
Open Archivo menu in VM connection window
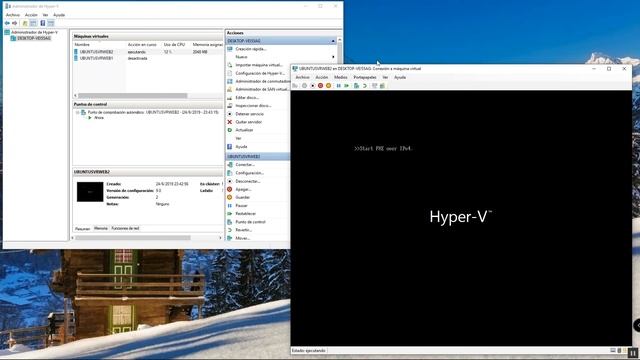tap(302, 77)
